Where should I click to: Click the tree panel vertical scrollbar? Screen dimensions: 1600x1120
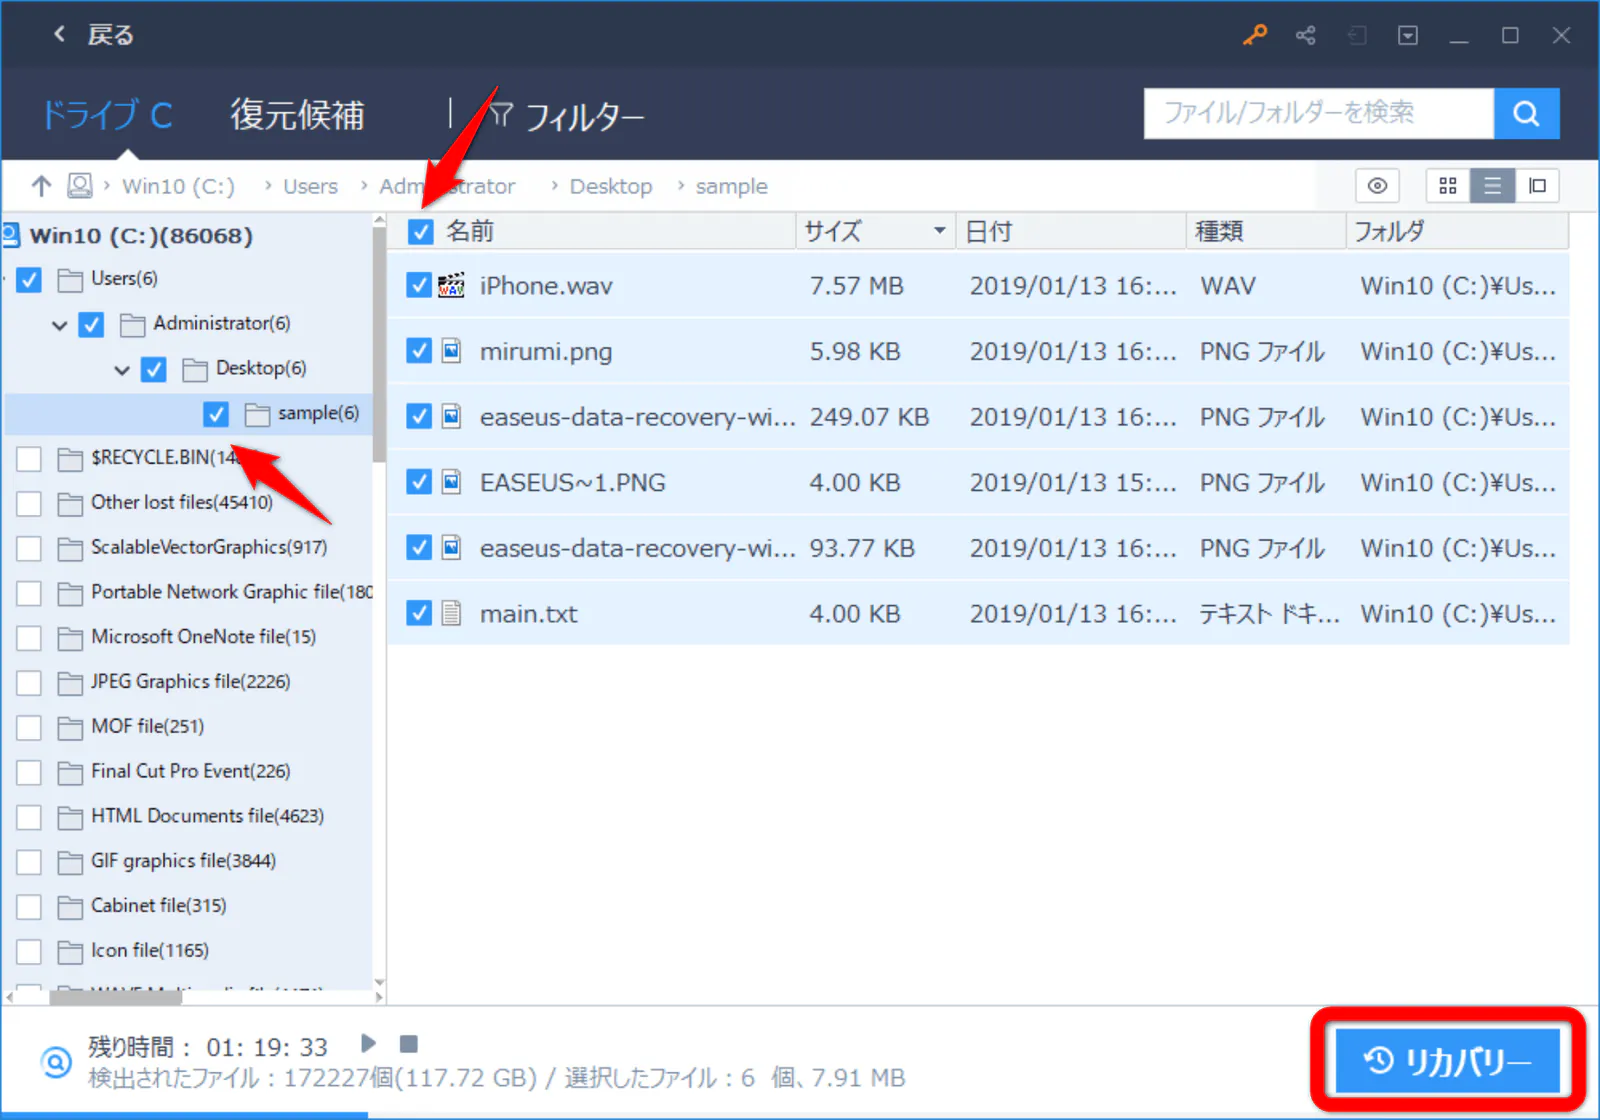pos(379,345)
